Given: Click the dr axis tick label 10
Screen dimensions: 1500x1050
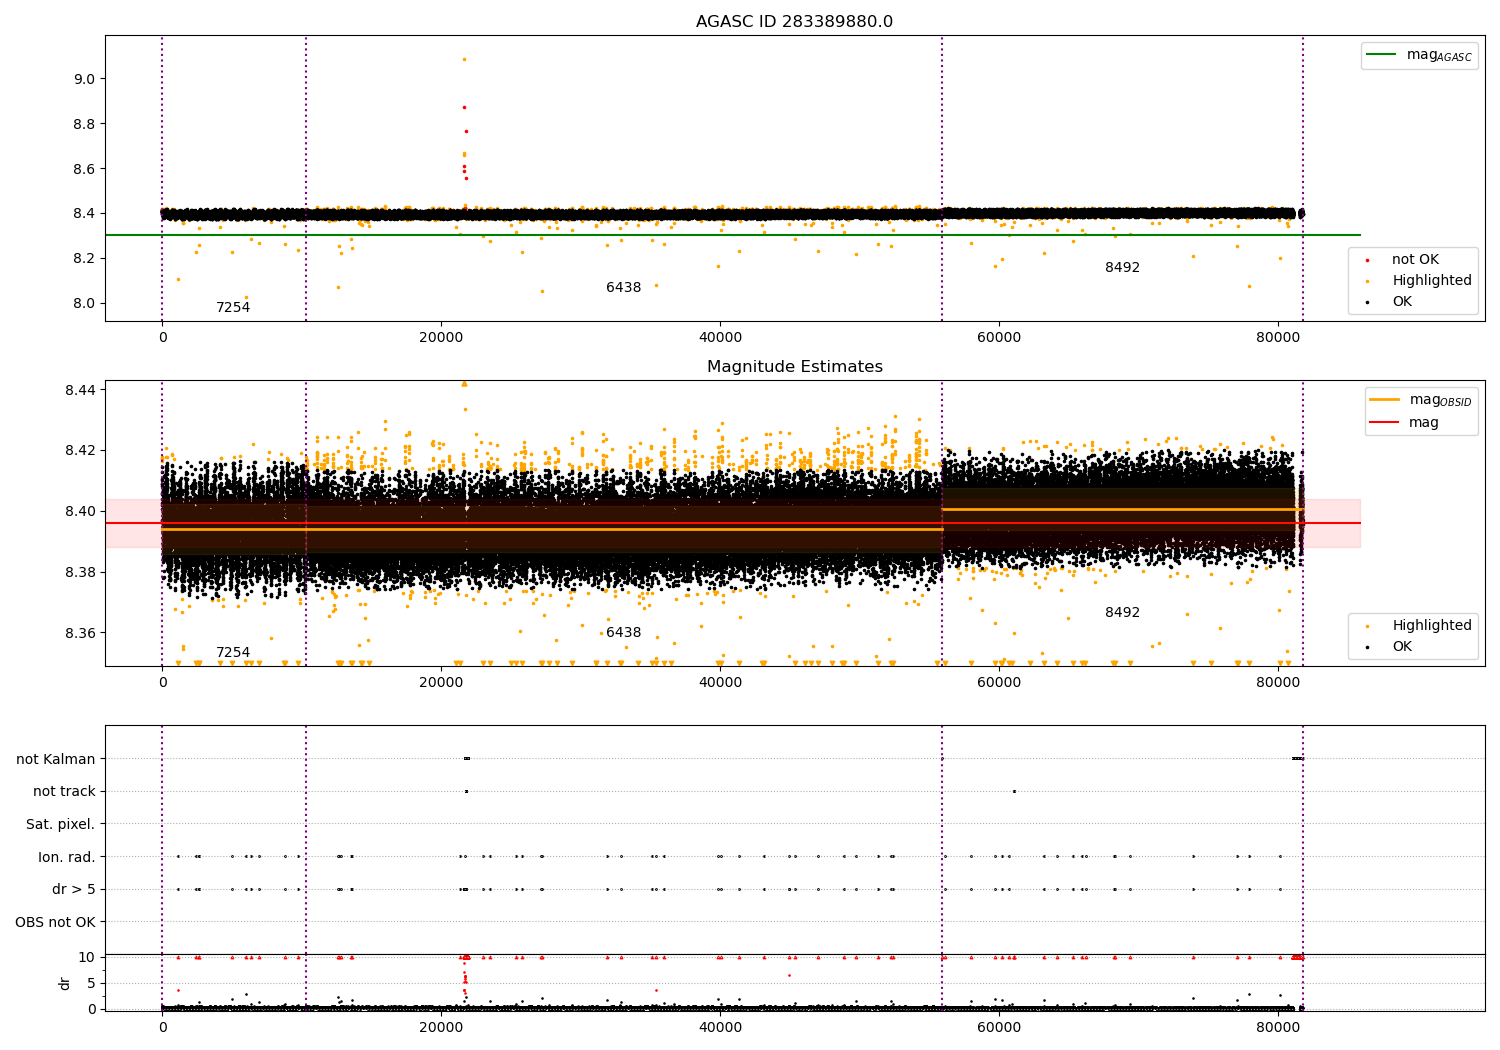Looking at the screenshot, I should pyautogui.click(x=87, y=957).
